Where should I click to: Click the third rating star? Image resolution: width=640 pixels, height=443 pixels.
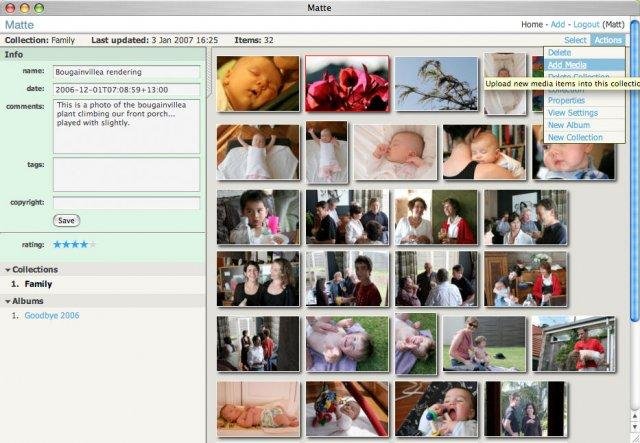tap(75, 245)
